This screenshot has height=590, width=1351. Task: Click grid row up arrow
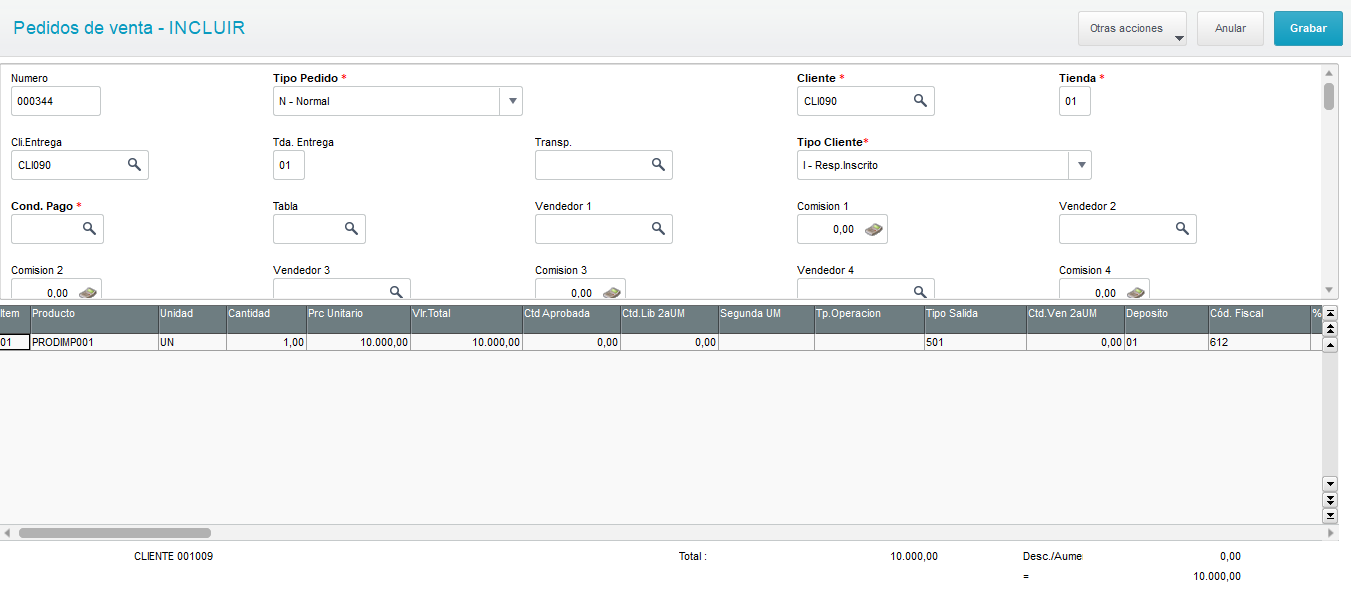1330,345
